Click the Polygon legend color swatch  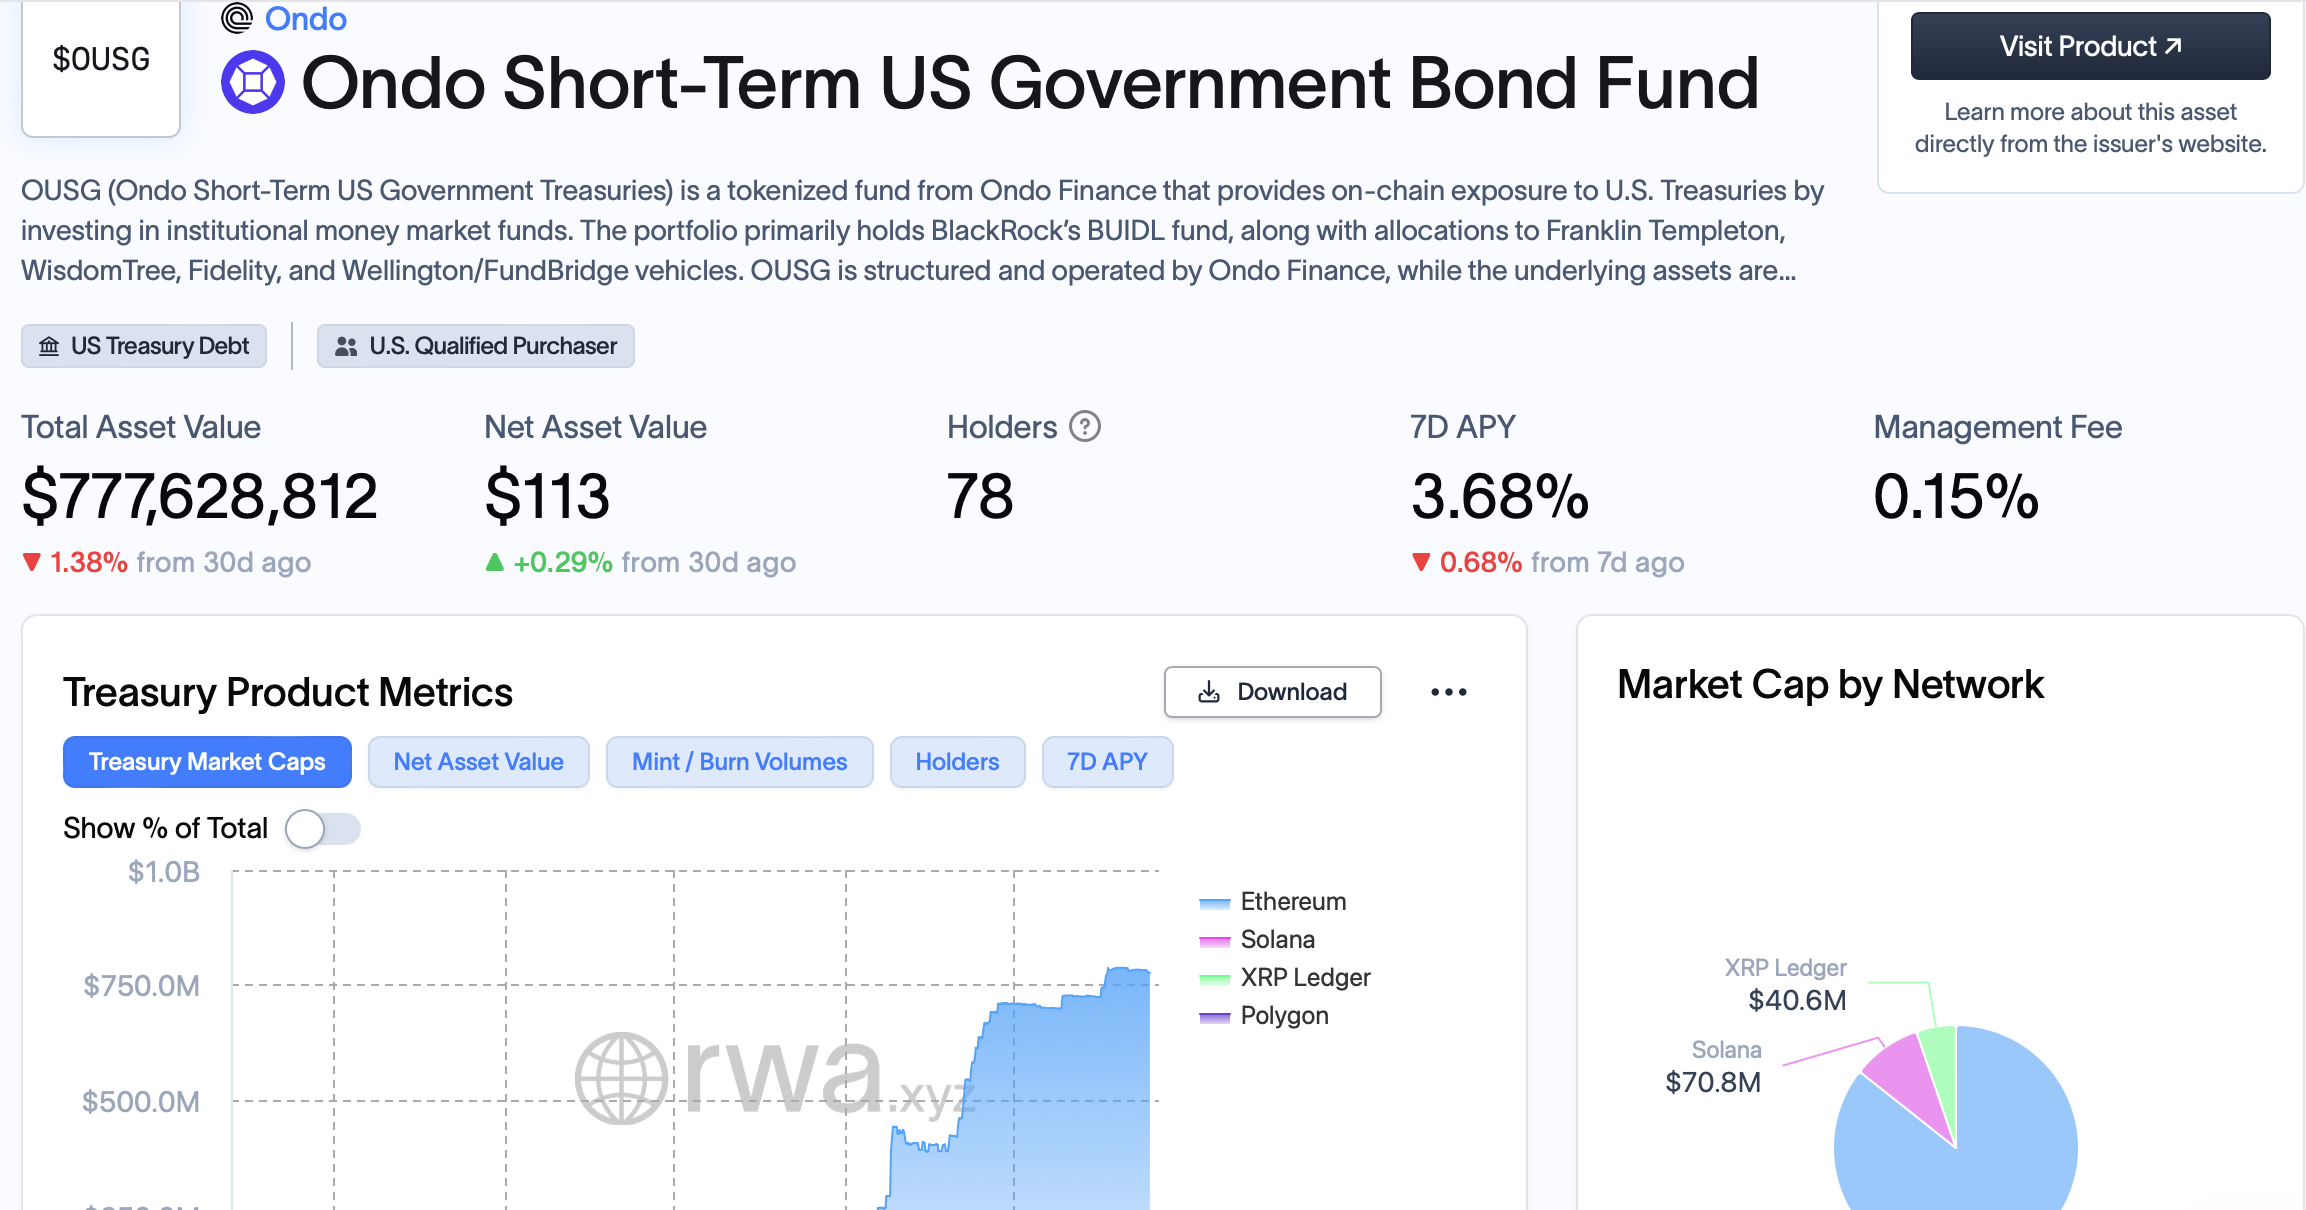click(x=1214, y=1017)
